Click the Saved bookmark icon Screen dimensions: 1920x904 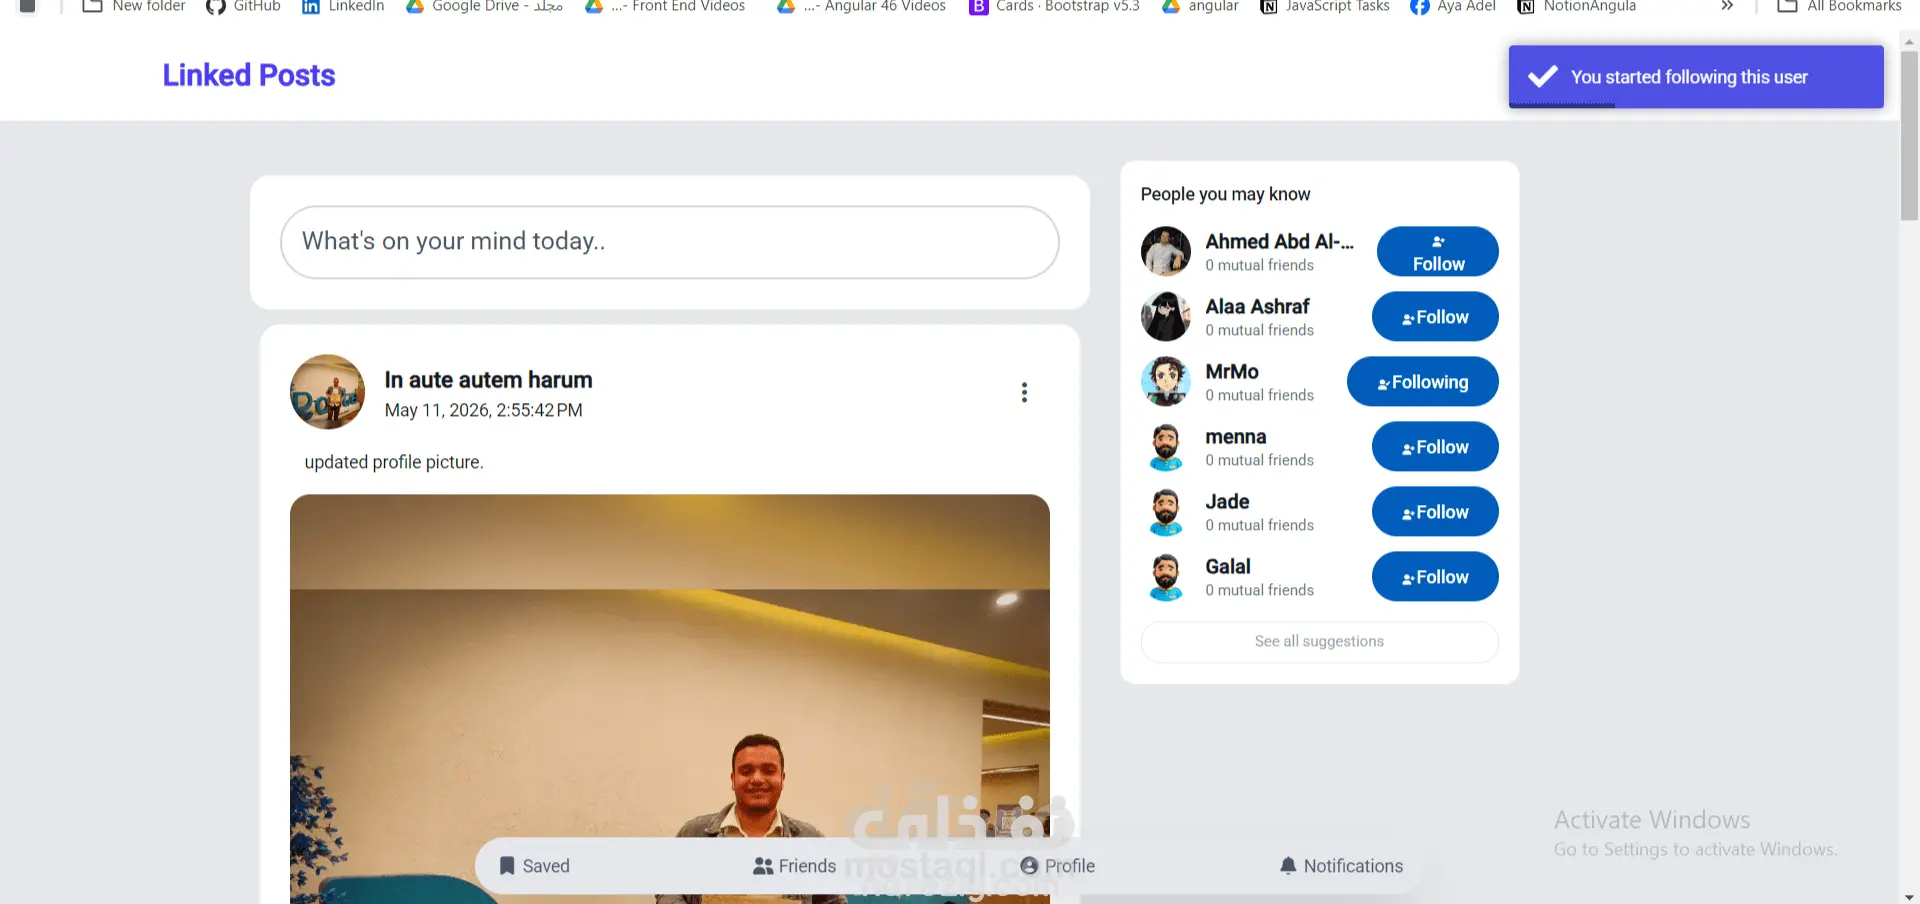tap(507, 866)
